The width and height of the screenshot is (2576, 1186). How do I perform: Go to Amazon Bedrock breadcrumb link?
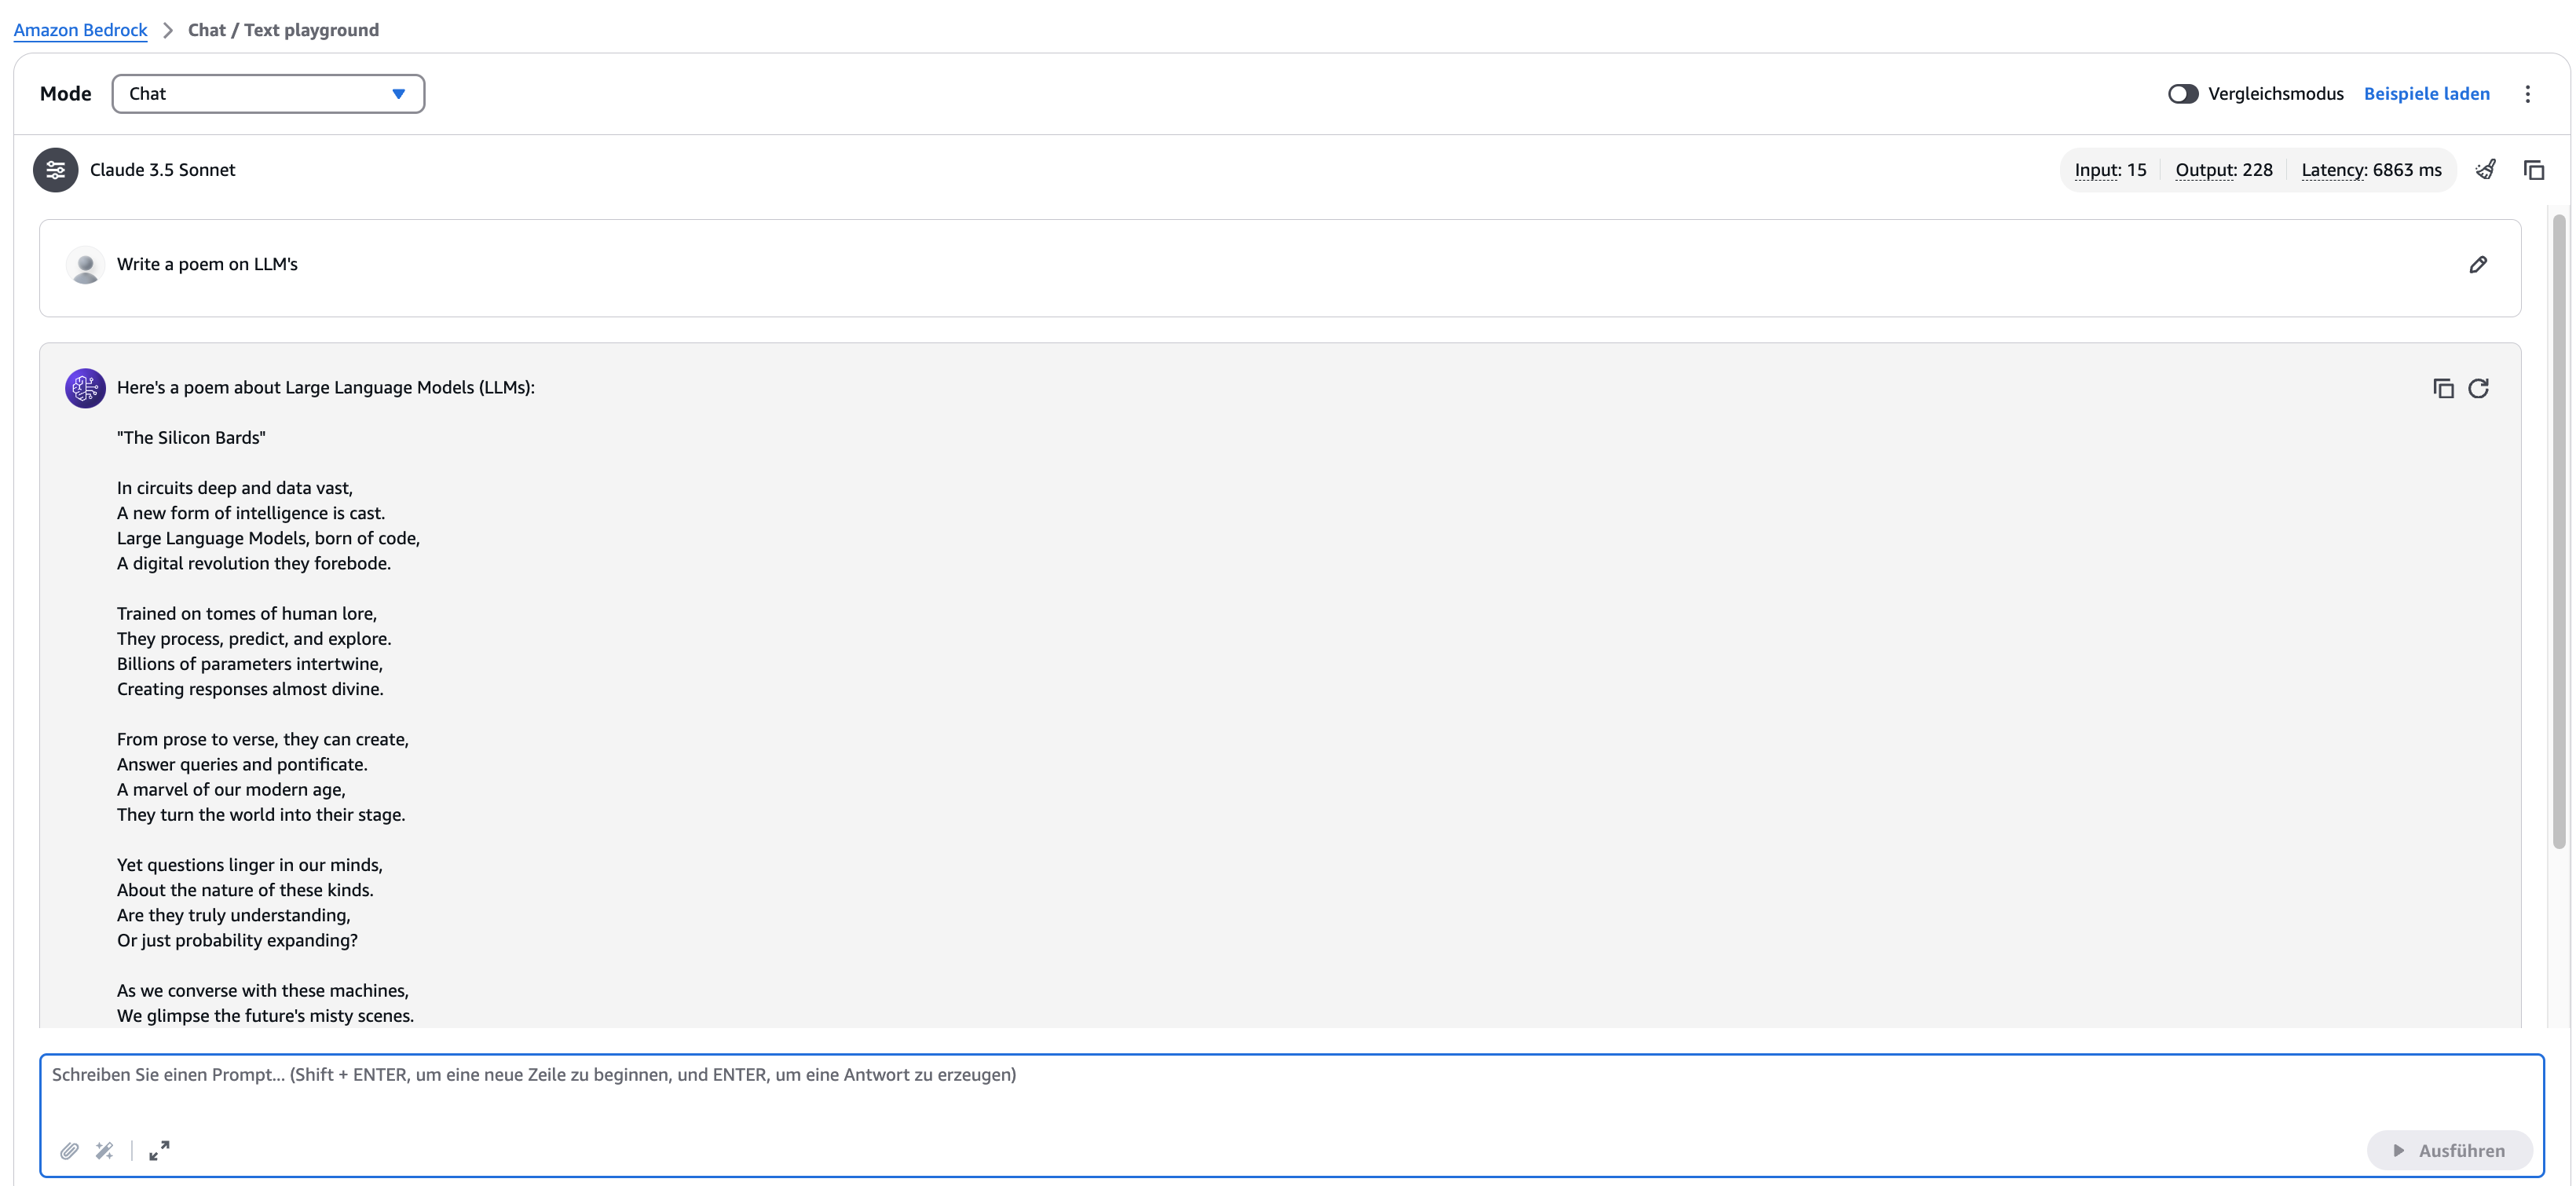click(x=80, y=30)
